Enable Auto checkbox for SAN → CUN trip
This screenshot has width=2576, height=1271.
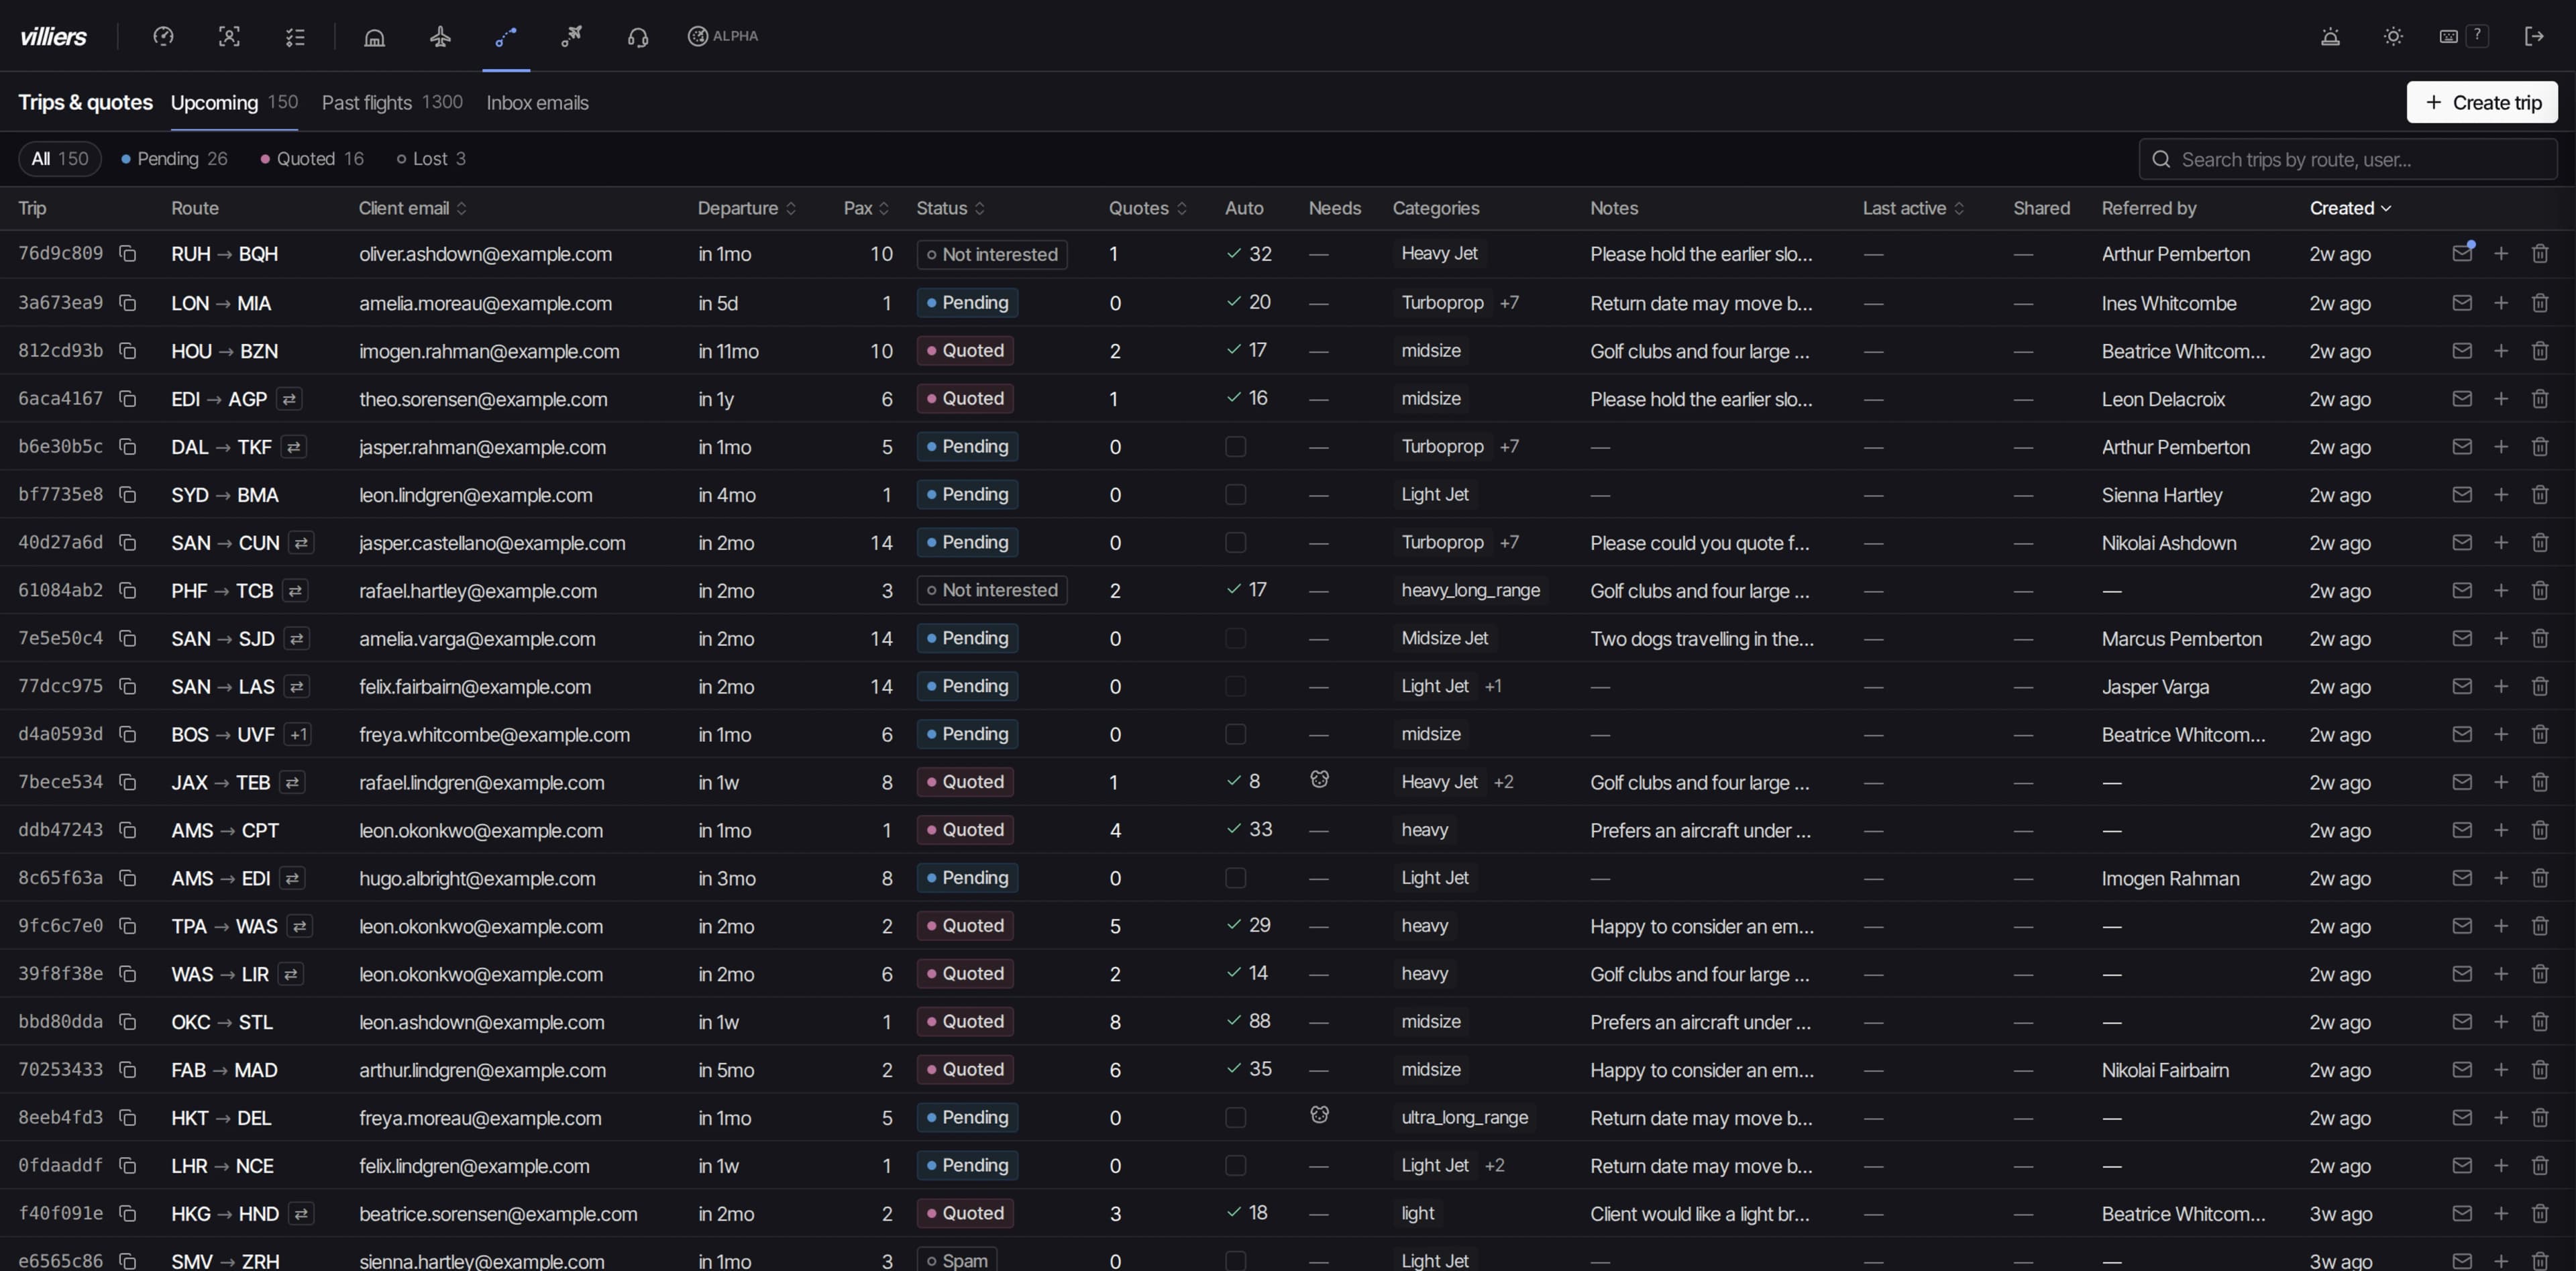(1236, 542)
